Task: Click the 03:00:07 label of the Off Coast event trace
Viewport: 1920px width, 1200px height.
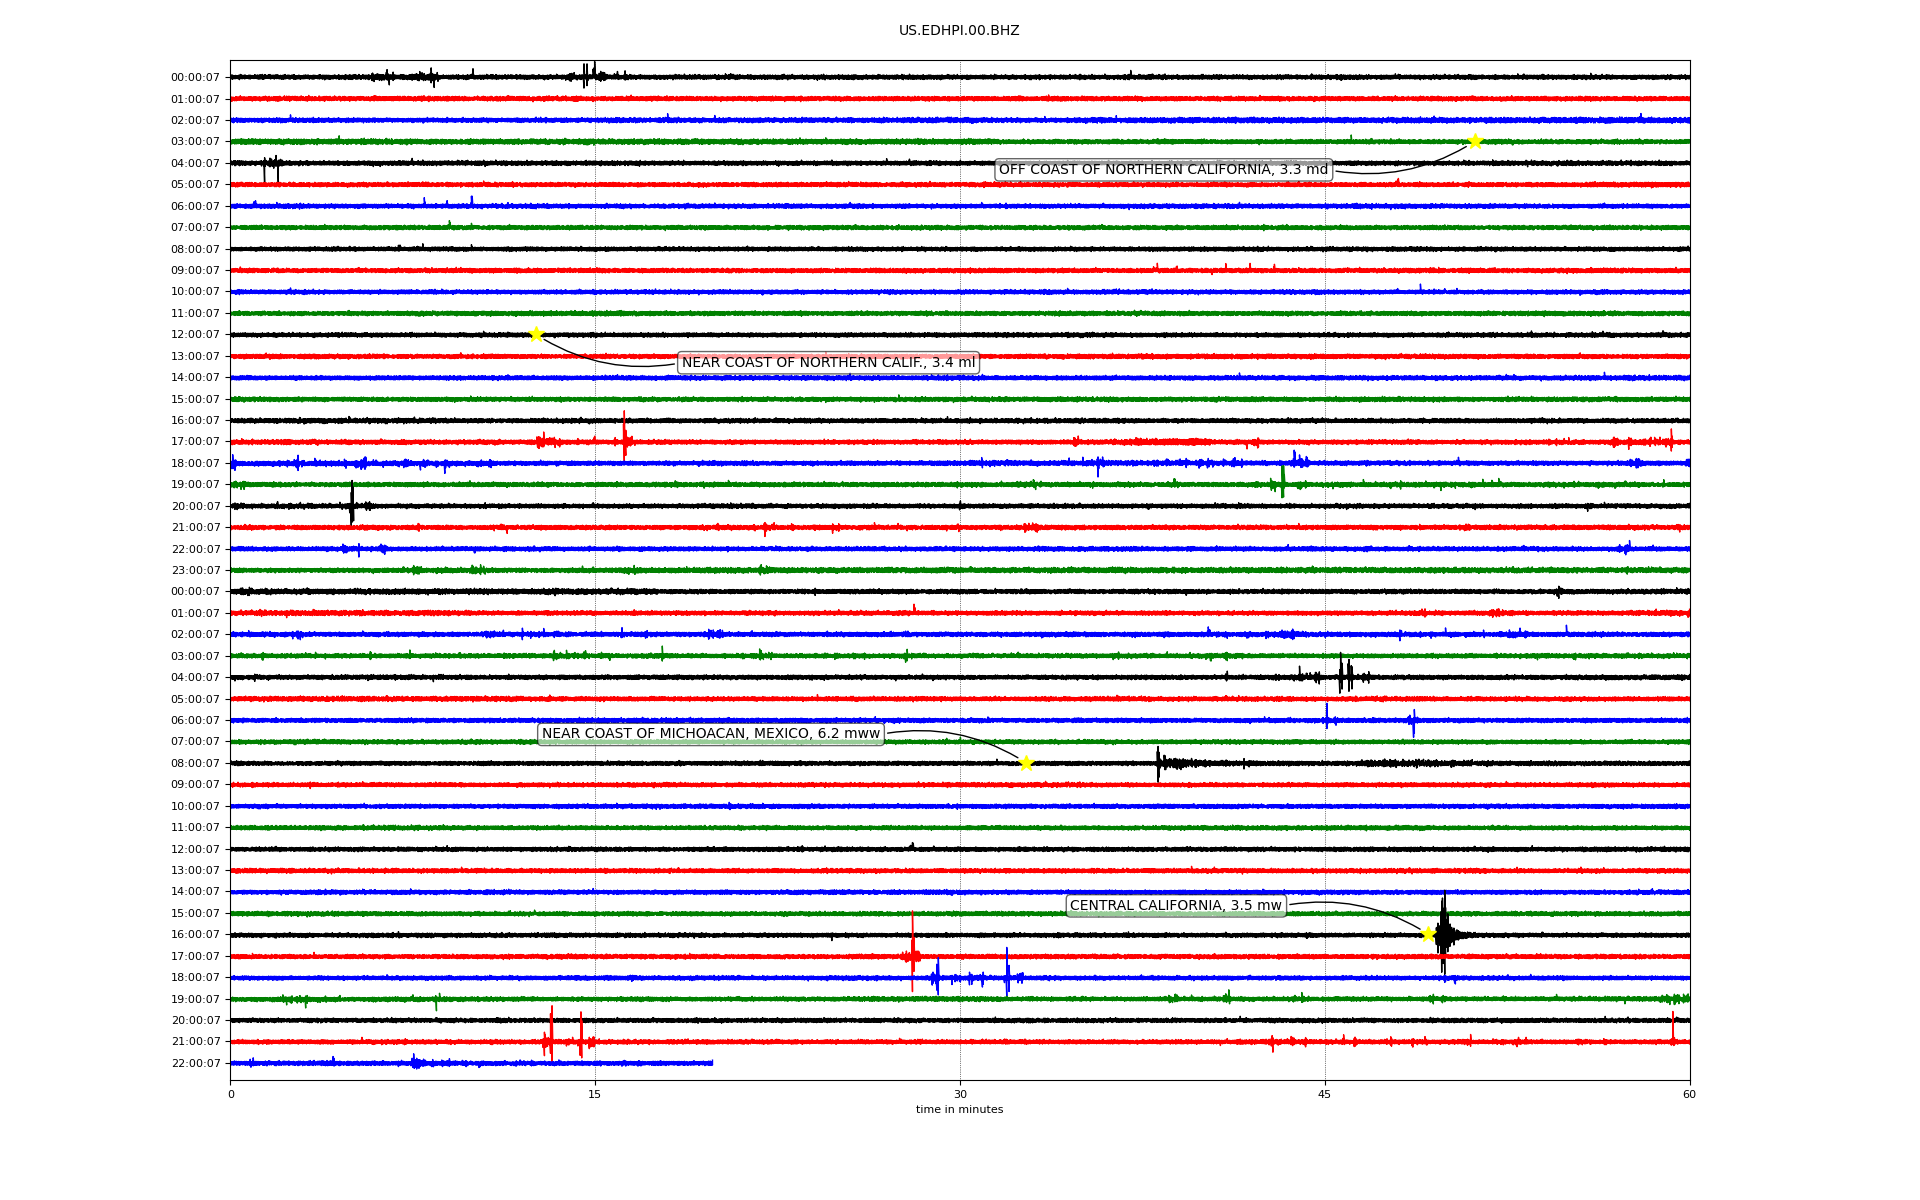Action: pos(195,142)
